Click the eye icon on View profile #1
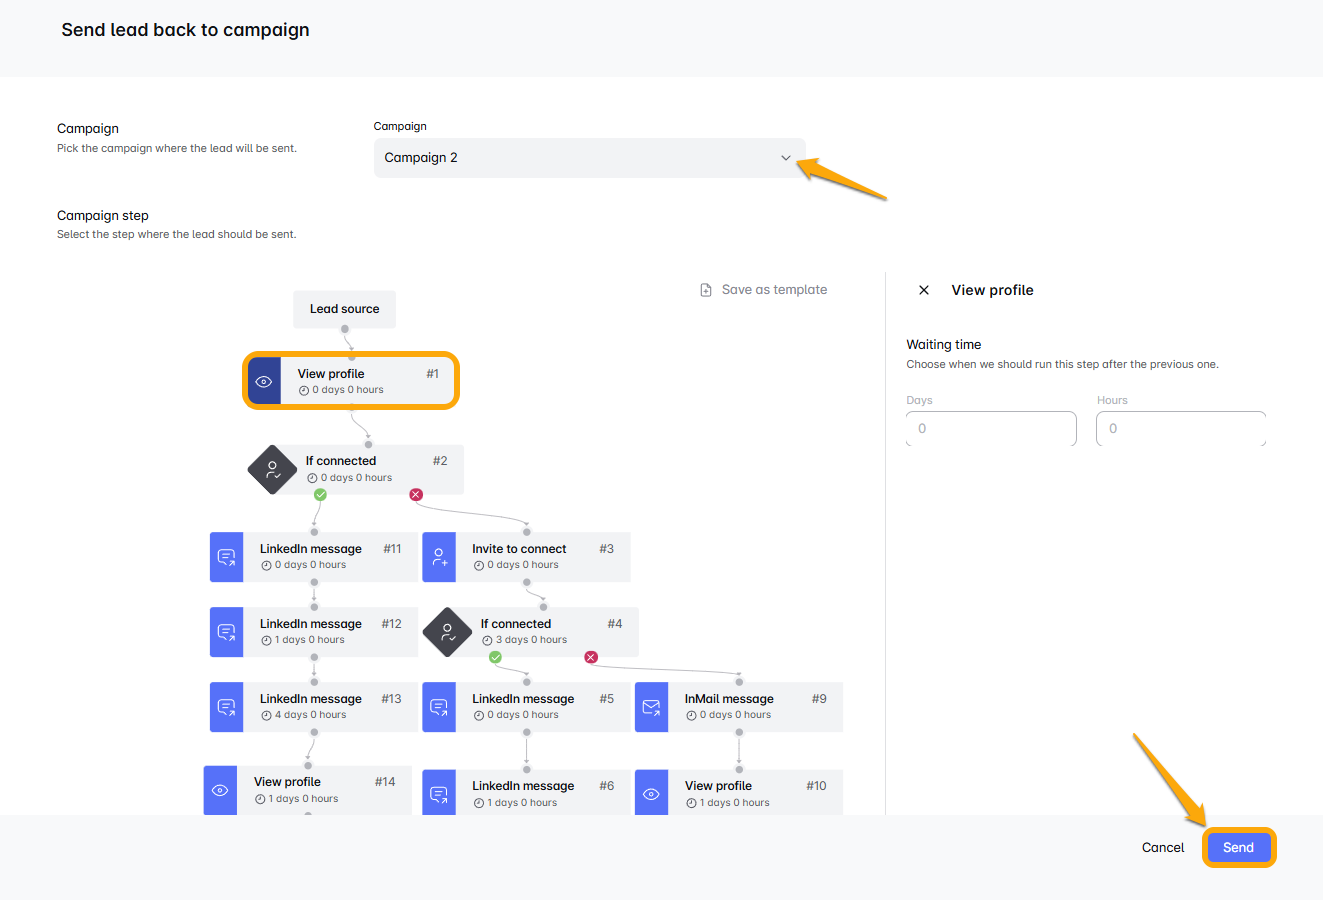Screen dimensions: 1323x900 click(264, 381)
